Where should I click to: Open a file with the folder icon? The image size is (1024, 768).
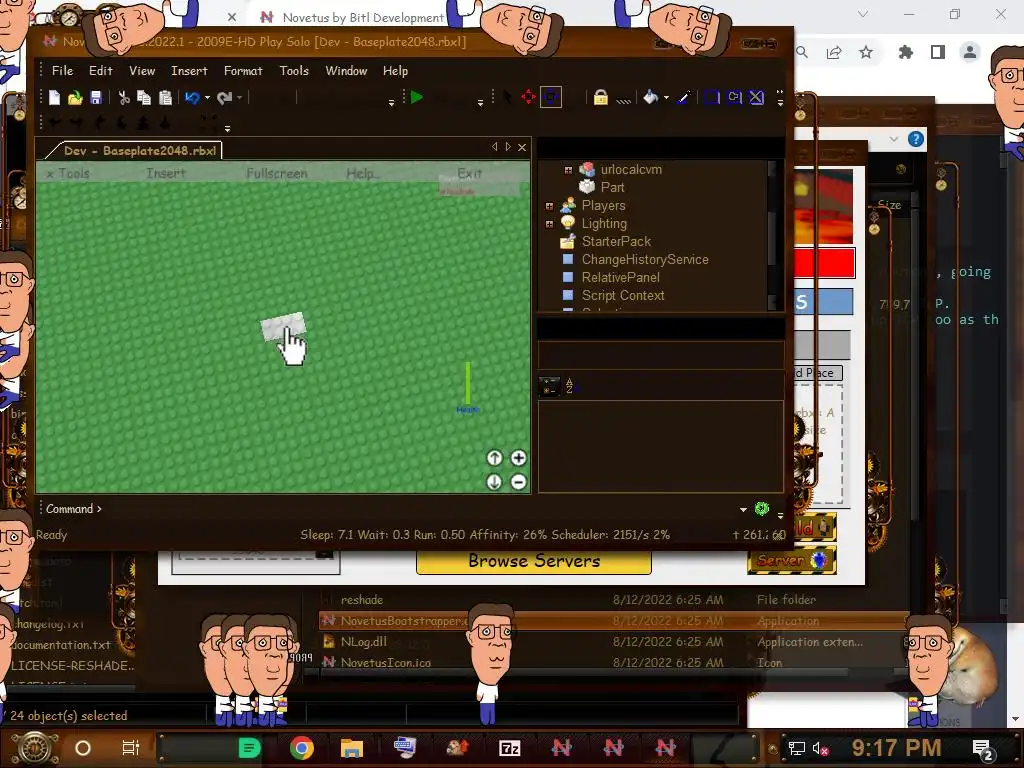[75, 98]
